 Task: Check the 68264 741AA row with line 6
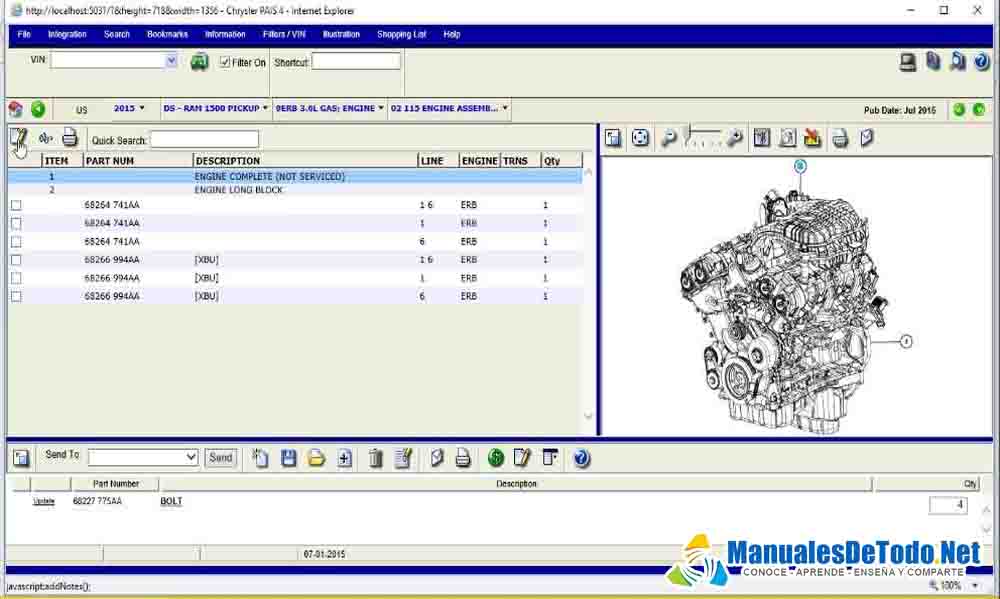click(16, 242)
